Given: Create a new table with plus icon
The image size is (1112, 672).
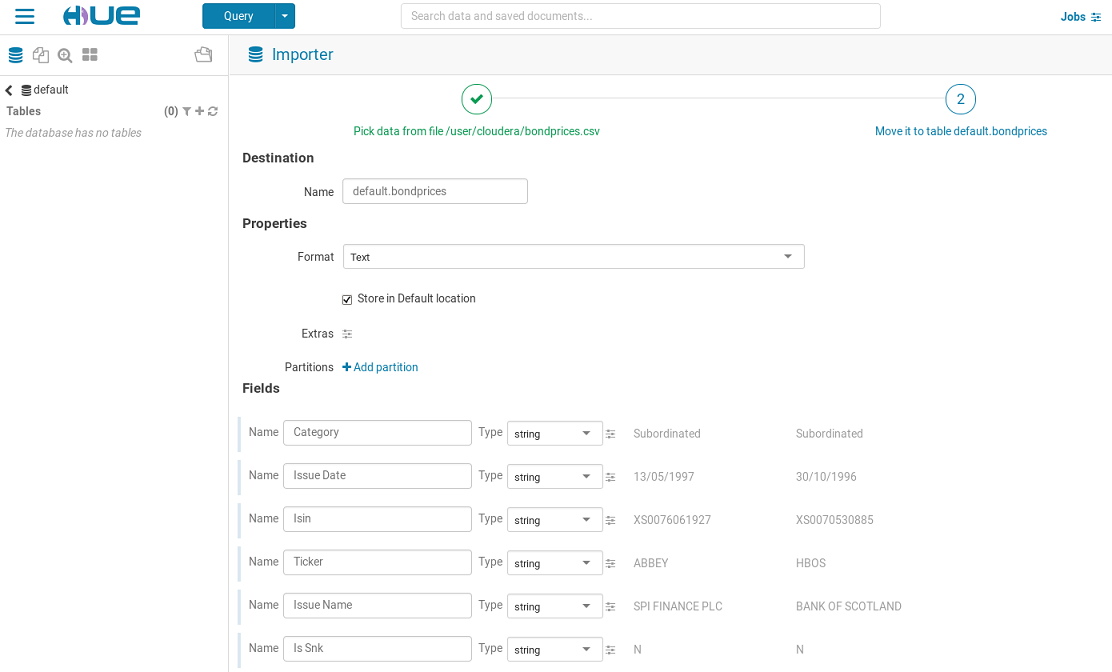Looking at the screenshot, I should (200, 111).
